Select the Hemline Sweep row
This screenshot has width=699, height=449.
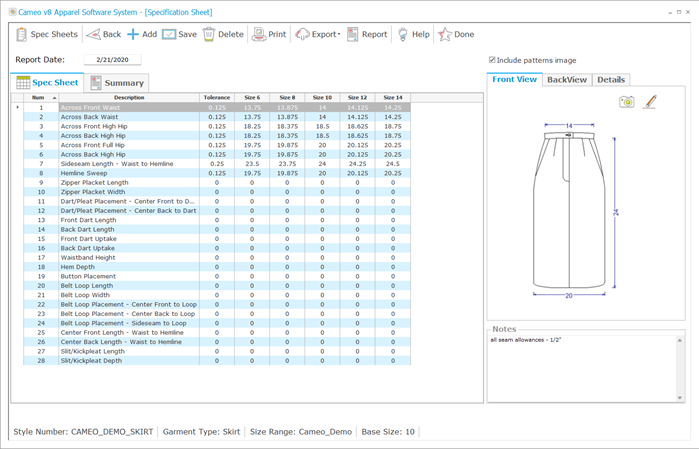click(129, 172)
